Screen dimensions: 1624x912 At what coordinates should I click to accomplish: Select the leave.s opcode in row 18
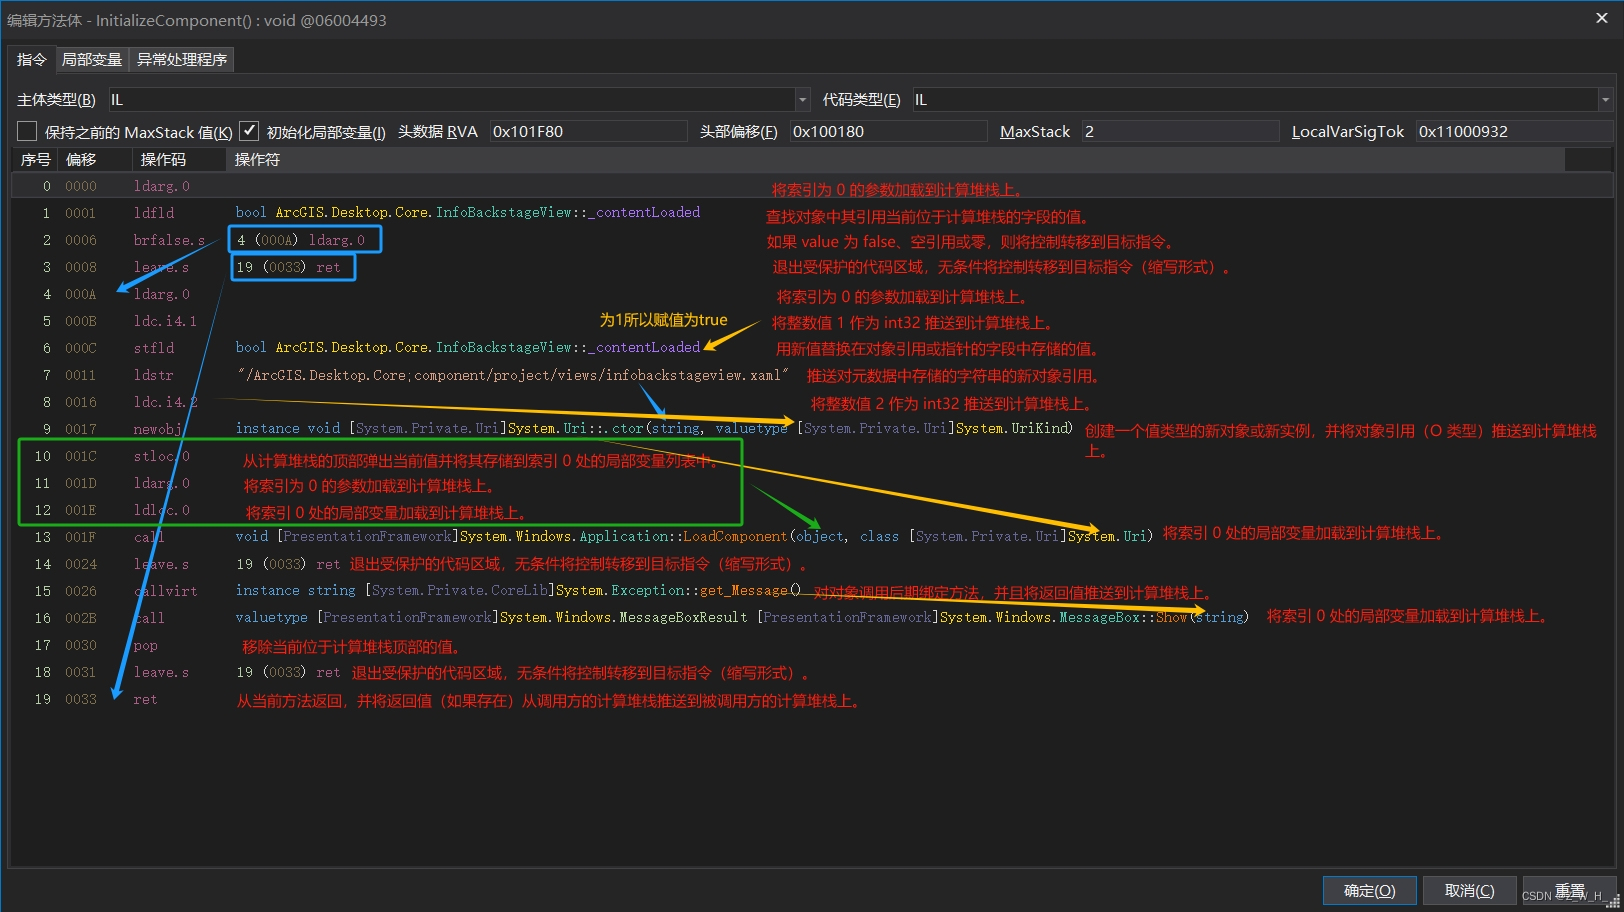[x=161, y=672]
